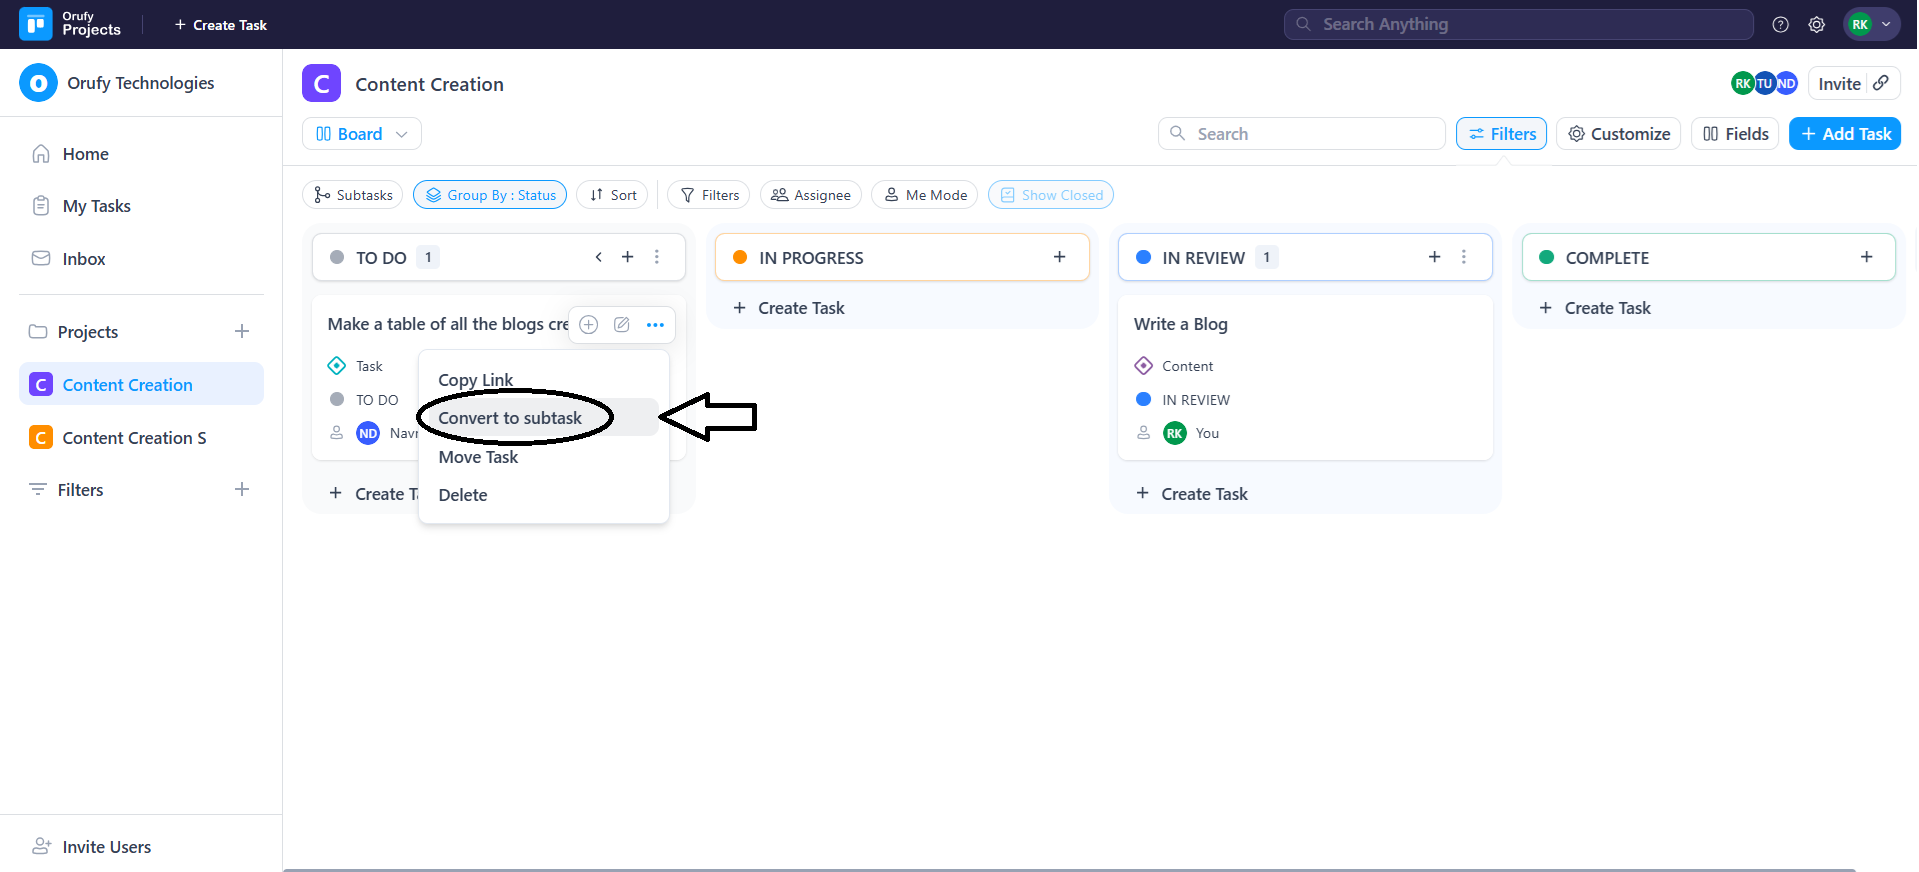Screen dimensions: 1919x872
Task: Click the blue Add Task button
Action: tap(1844, 134)
